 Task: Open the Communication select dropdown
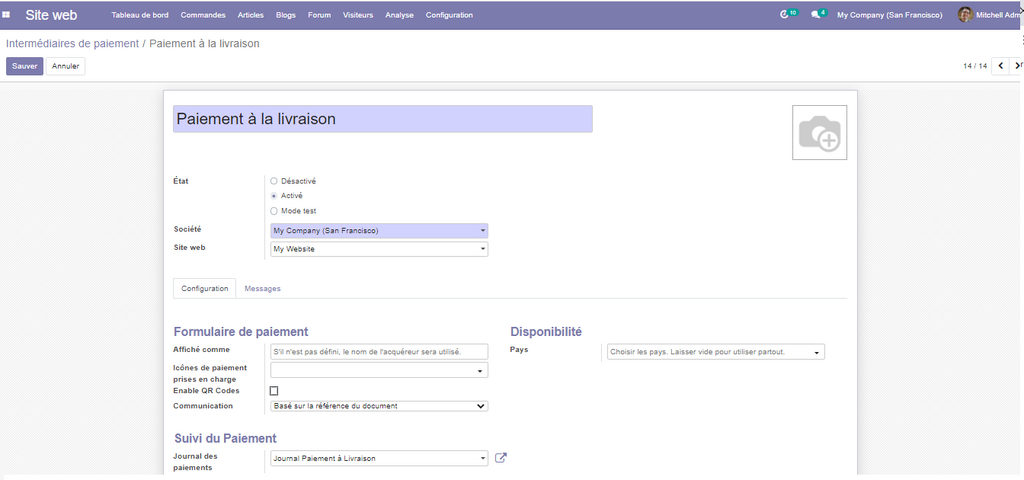[x=379, y=406]
